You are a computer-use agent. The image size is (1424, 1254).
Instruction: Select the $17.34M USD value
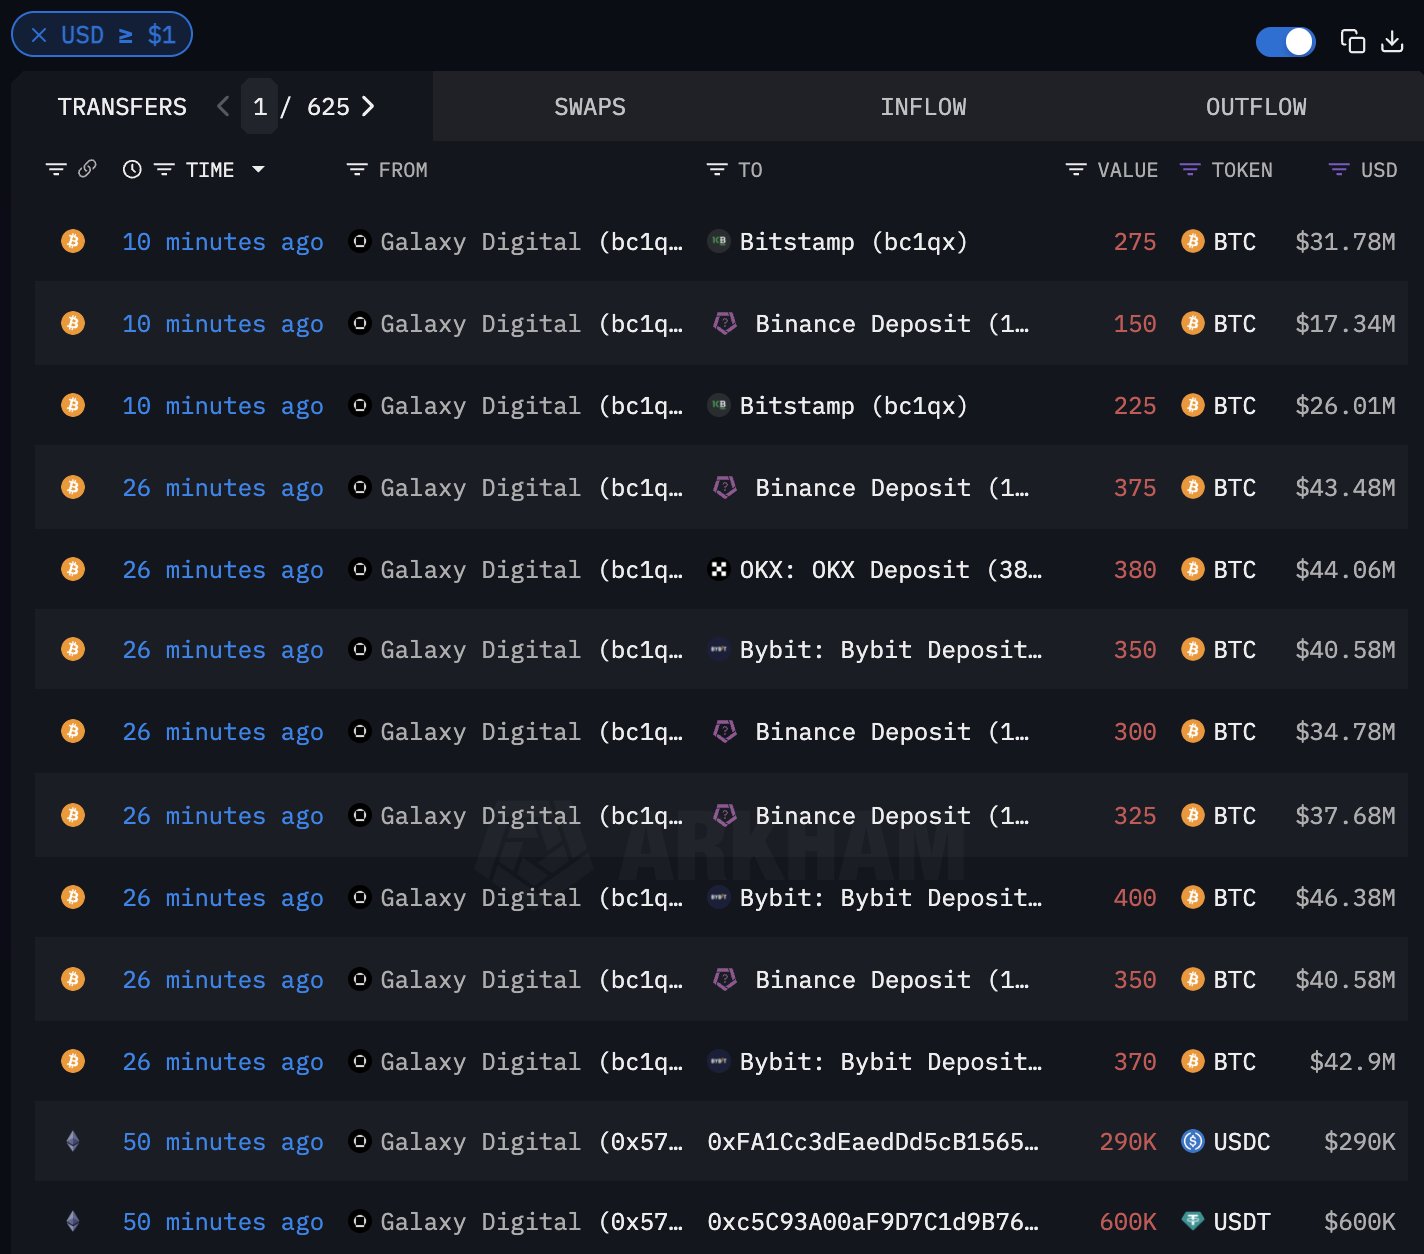pos(1345,324)
